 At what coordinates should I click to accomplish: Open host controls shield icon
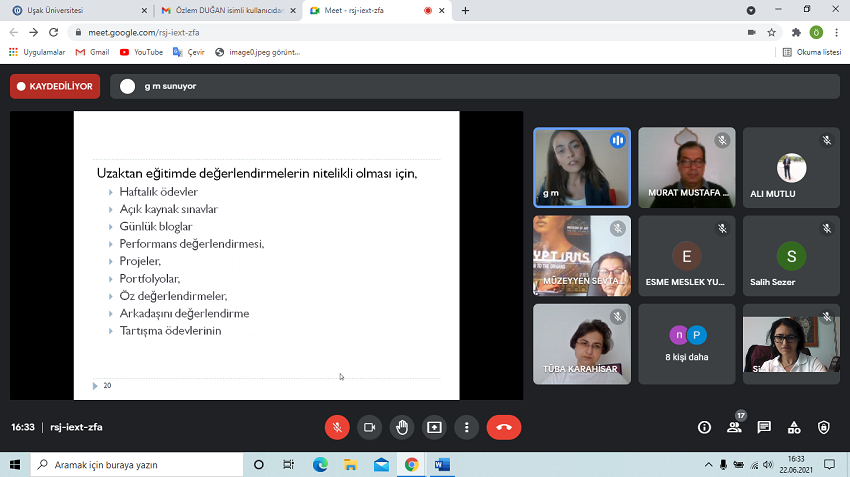[824, 427]
